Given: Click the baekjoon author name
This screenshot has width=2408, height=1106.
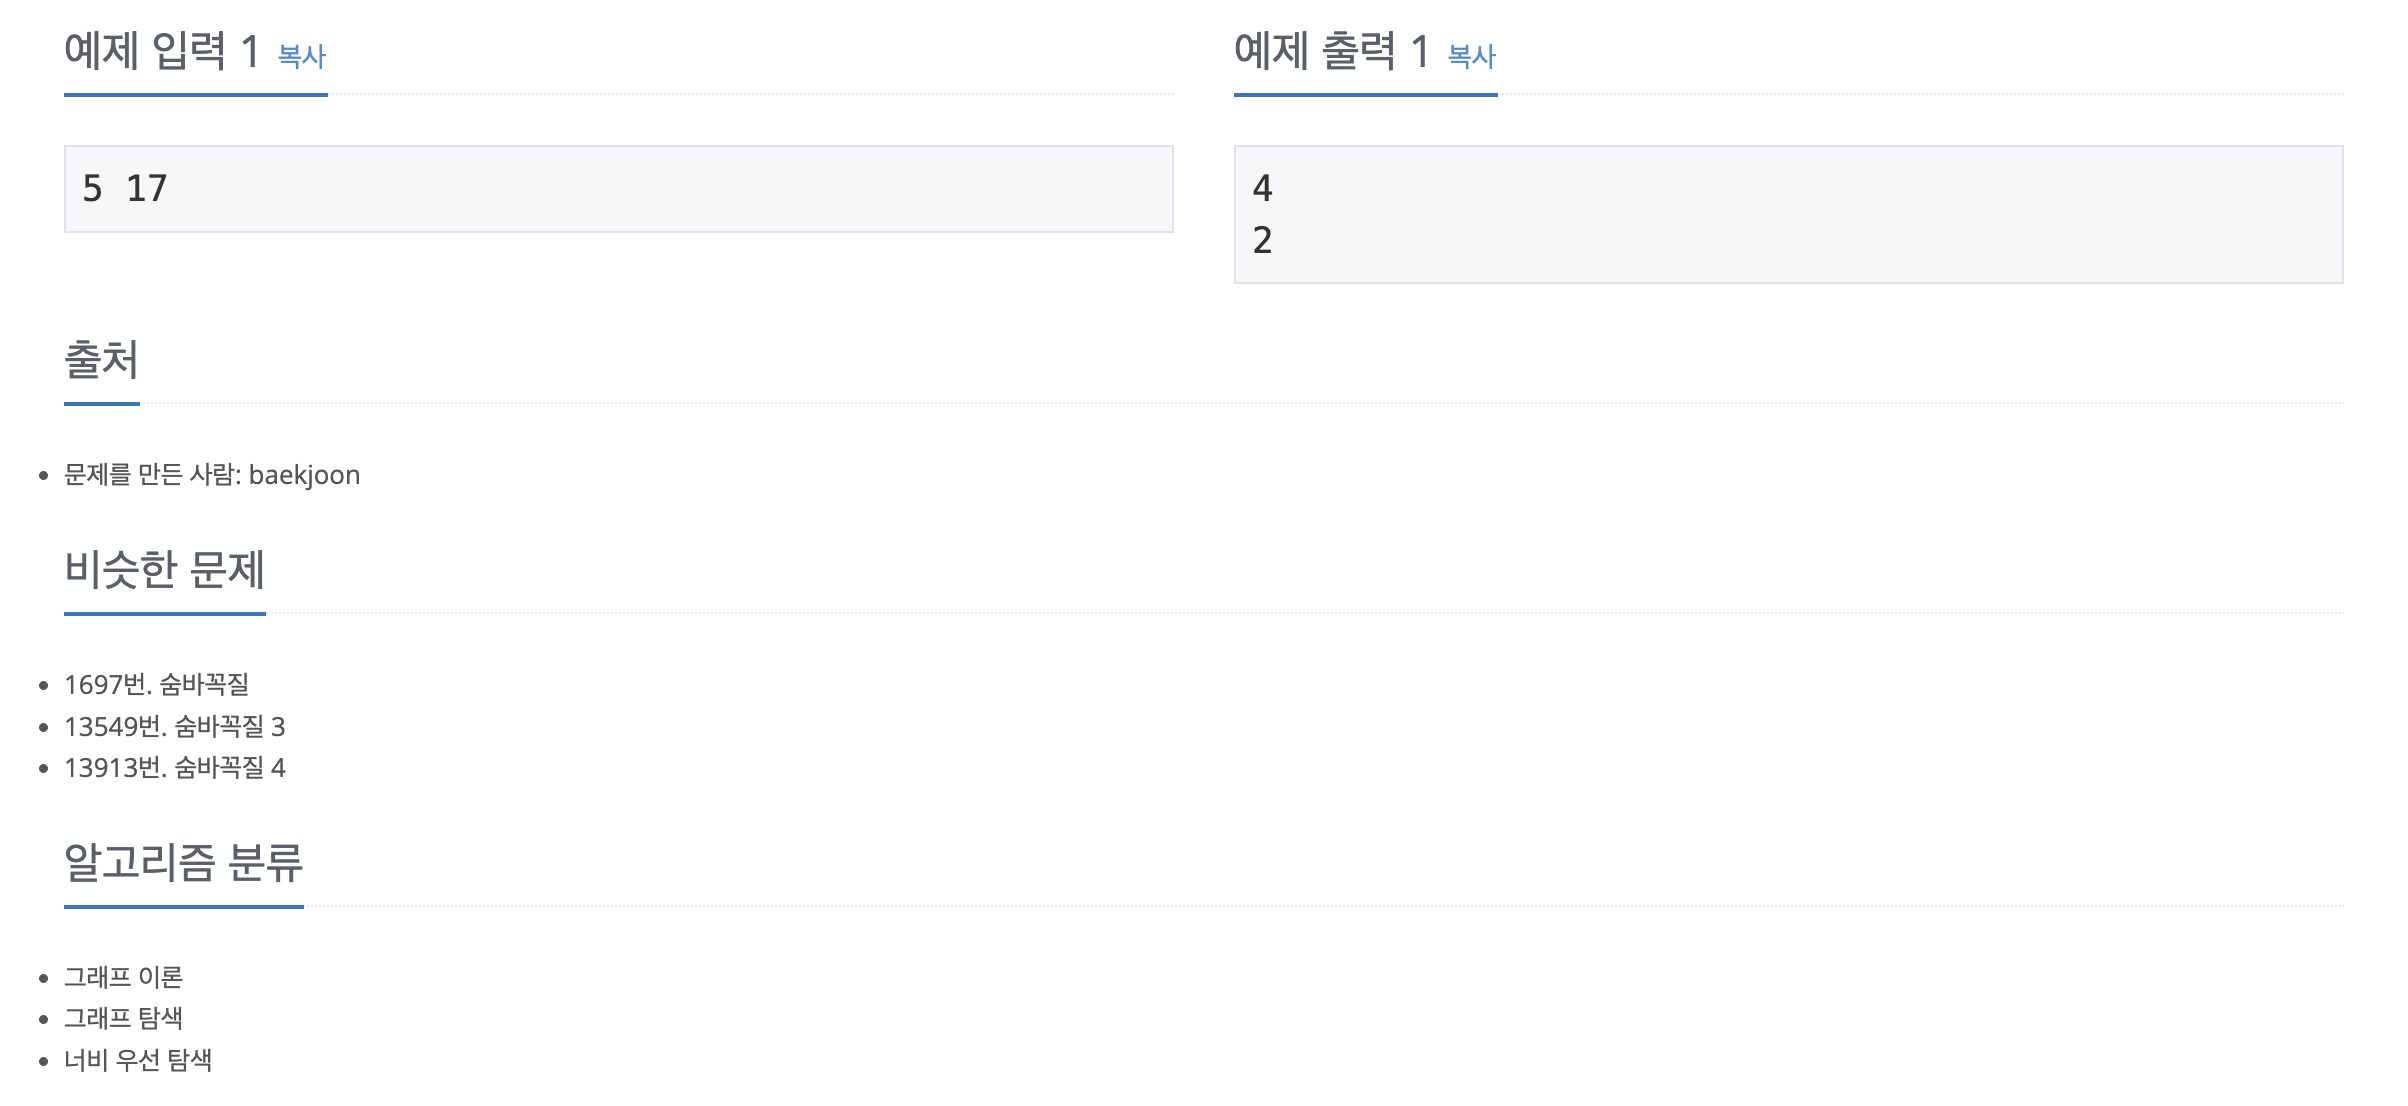Looking at the screenshot, I should tap(309, 475).
